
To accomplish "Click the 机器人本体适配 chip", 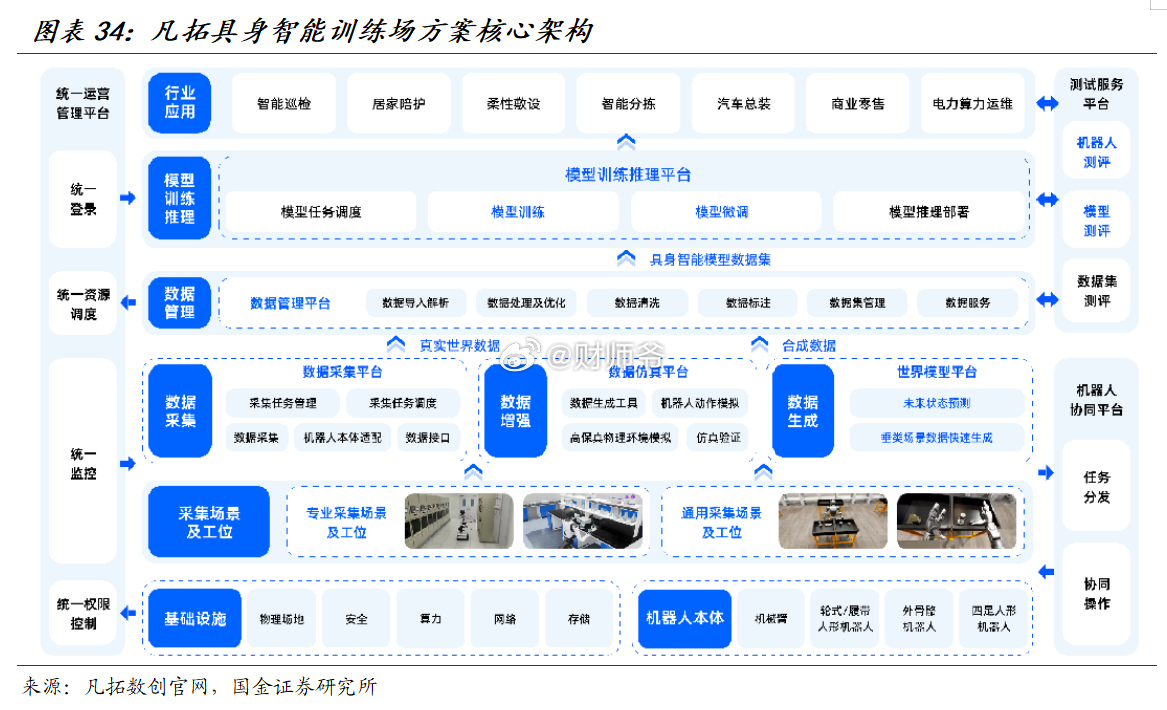I will click(342, 438).
